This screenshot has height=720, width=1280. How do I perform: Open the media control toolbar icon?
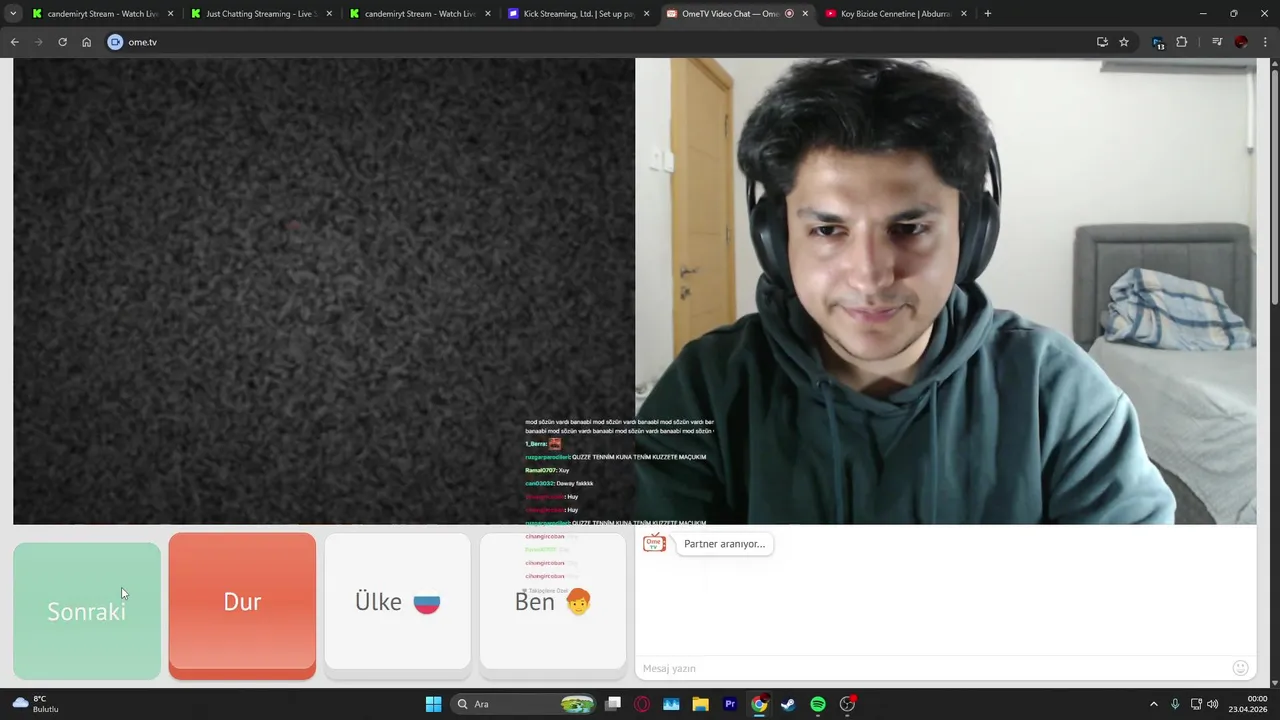(x=1217, y=42)
